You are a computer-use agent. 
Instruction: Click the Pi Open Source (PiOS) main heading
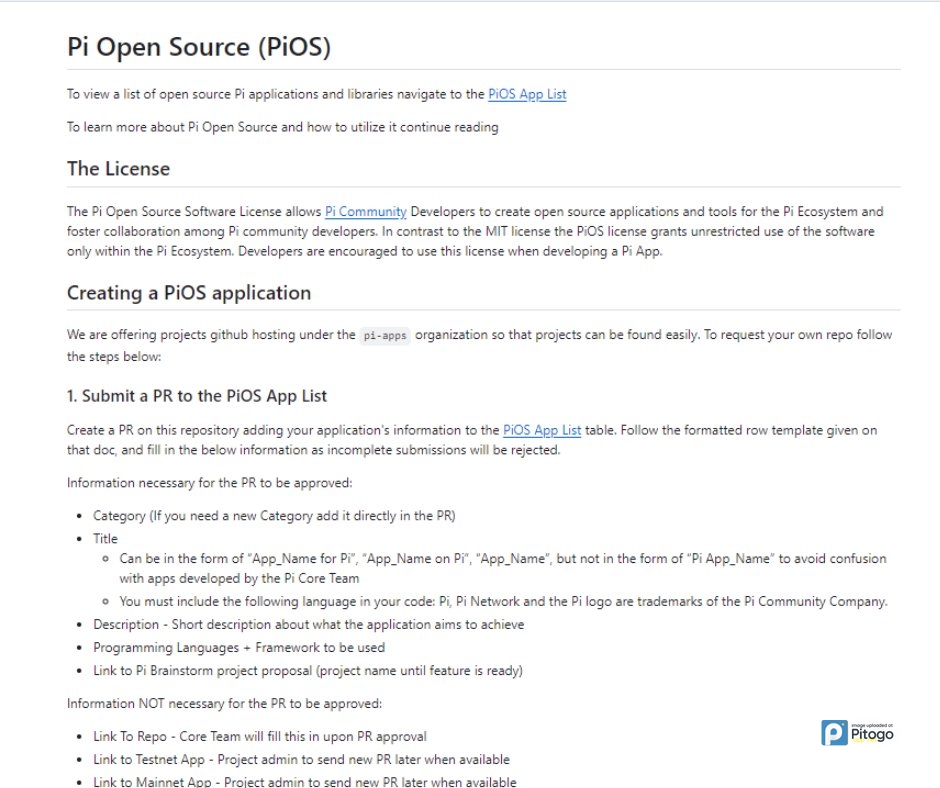tap(198, 47)
